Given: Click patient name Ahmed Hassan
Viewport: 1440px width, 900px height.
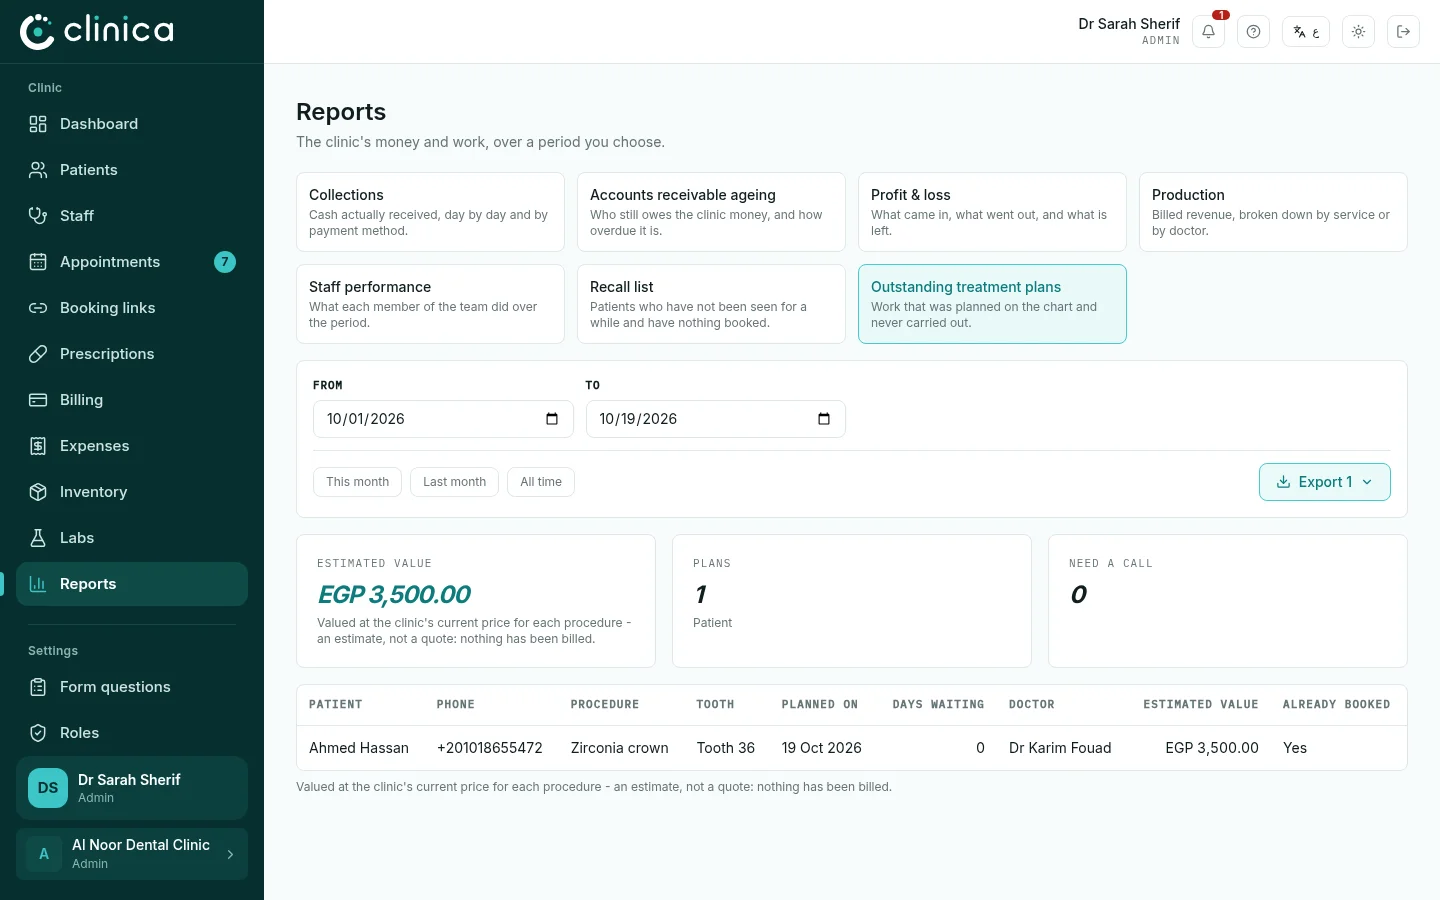Looking at the screenshot, I should click(x=359, y=748).
